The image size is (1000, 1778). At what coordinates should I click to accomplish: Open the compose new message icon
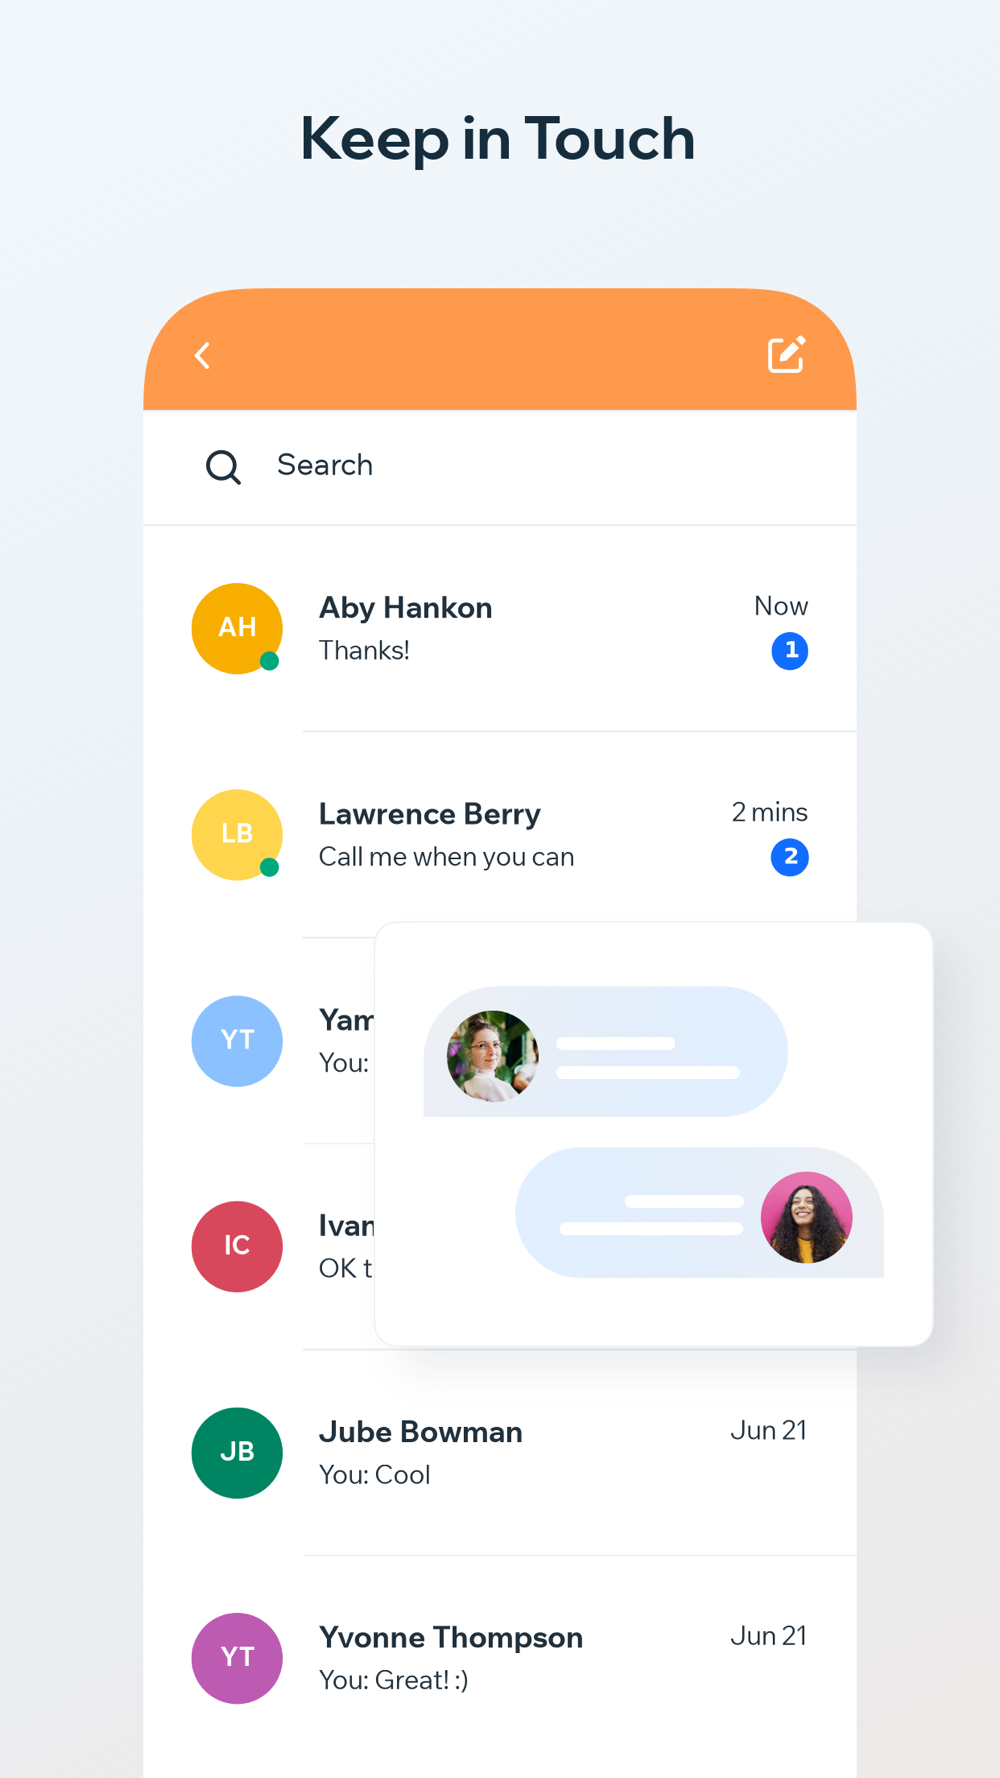(x=786, y=354)
